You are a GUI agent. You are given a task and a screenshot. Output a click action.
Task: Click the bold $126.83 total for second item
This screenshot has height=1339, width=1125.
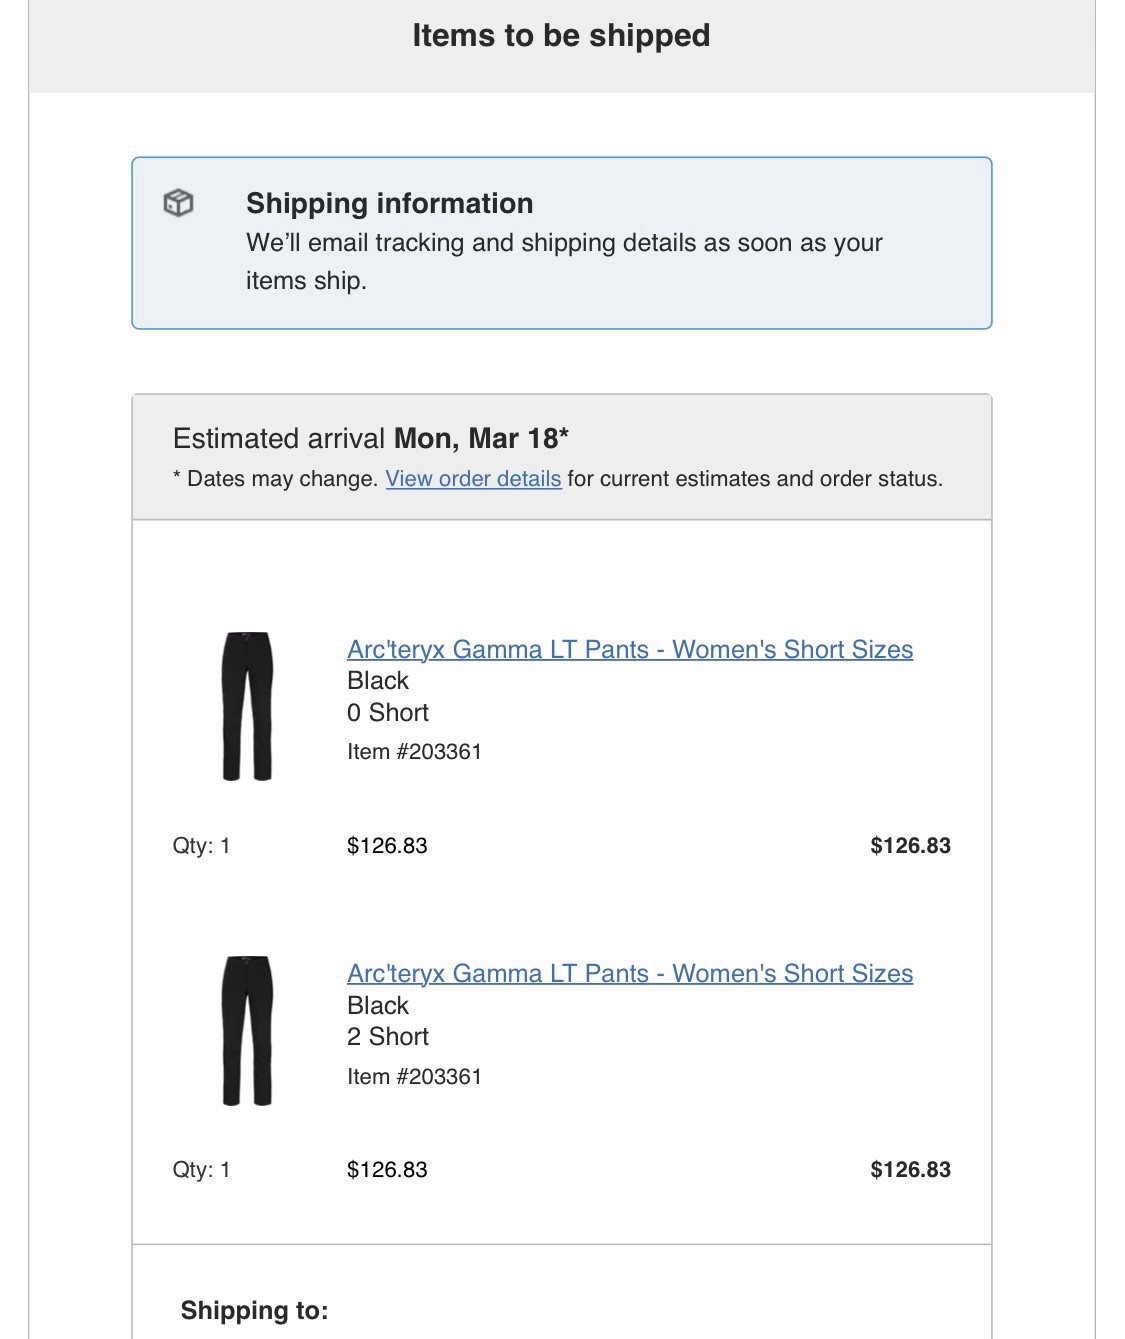click(910, 1170)
